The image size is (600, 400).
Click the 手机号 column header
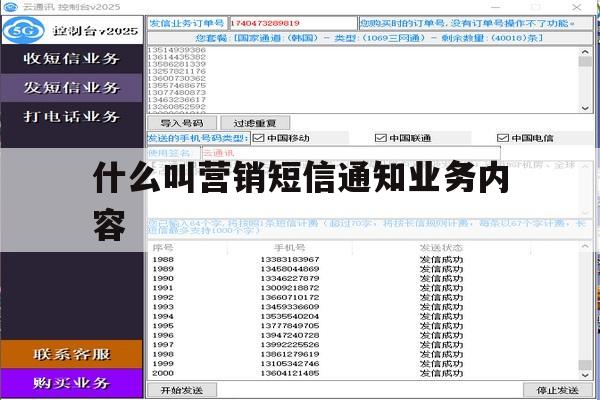290,248
